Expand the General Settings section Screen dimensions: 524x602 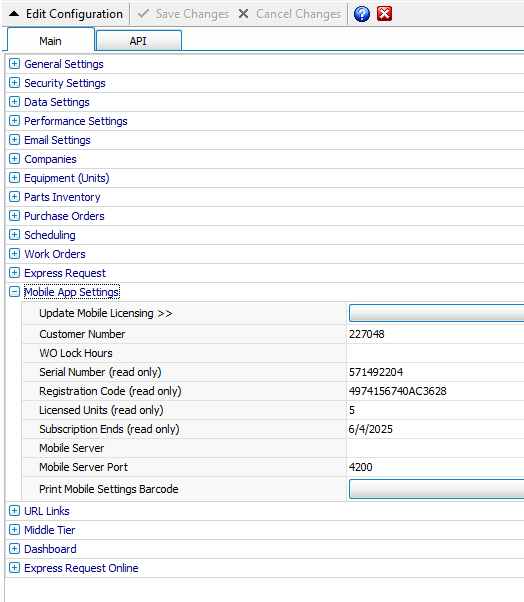point(14,64)
